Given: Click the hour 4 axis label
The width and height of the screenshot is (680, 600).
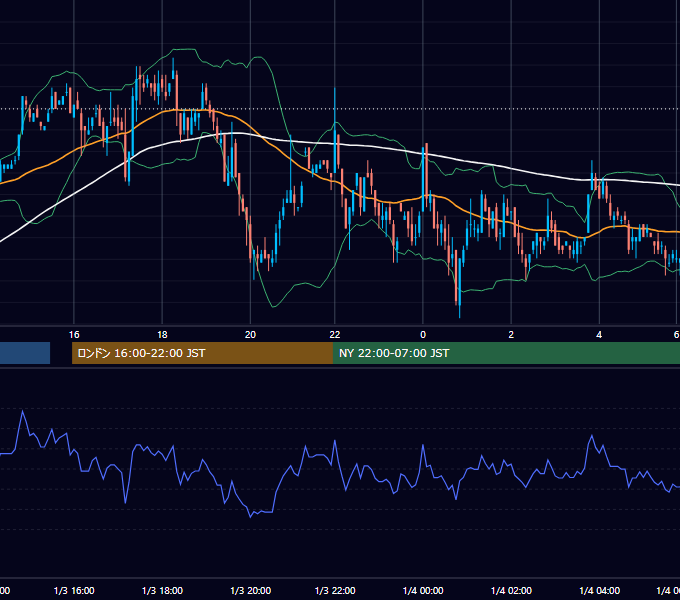Looking at the screenshot, I should tap(599, 334).
